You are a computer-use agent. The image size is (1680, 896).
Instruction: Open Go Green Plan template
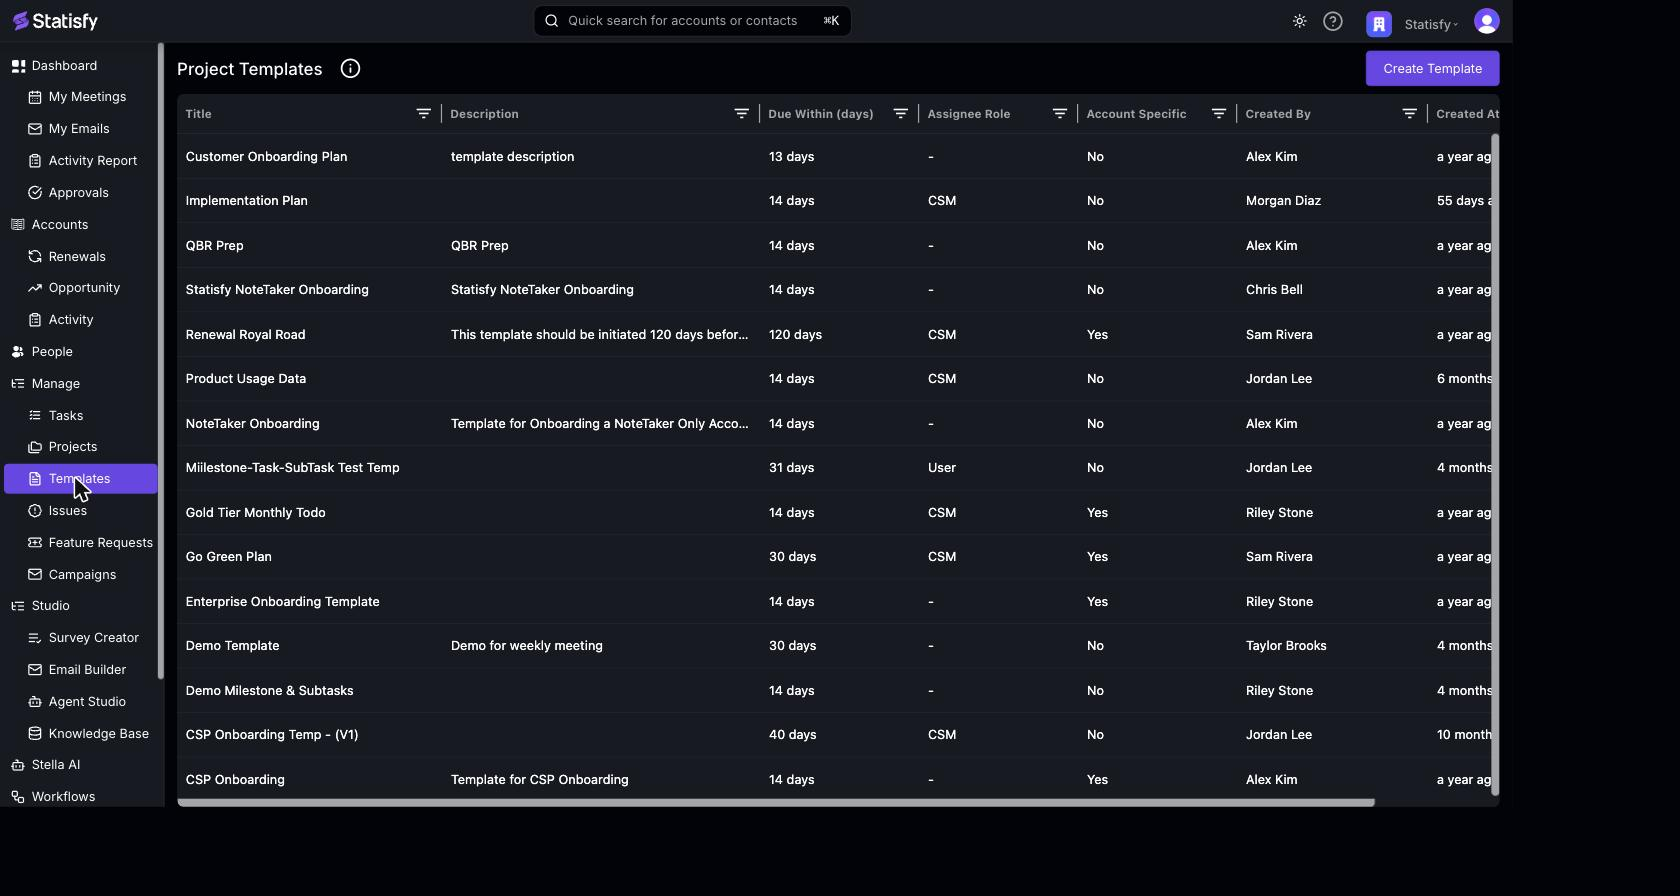(x=228, y=557)
